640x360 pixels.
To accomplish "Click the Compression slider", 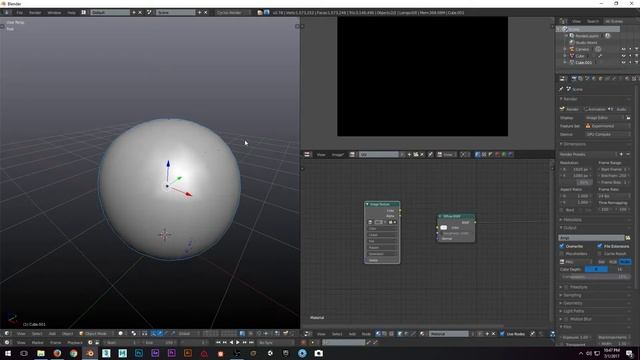I will tap(595, 277).
